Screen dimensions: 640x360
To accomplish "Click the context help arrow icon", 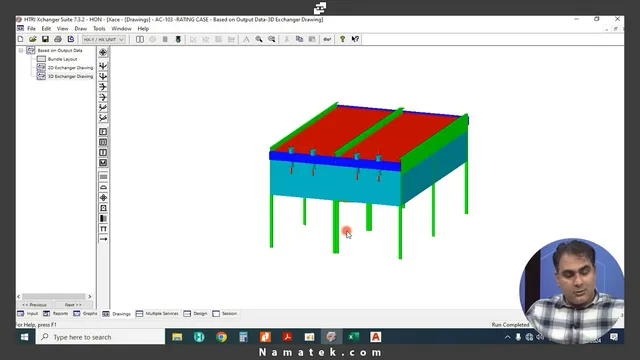I will click(355, 39).
